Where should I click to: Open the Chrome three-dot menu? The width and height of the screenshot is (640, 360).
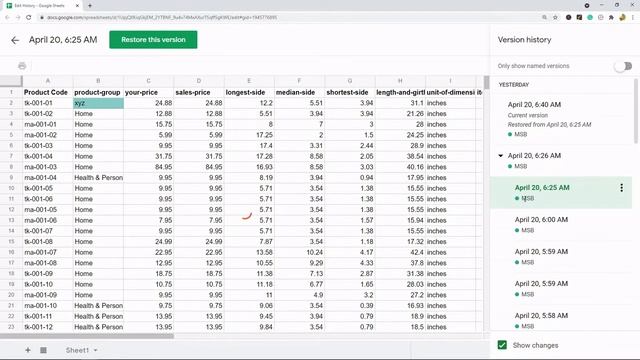pyautogui.click(x=633, y=18)
